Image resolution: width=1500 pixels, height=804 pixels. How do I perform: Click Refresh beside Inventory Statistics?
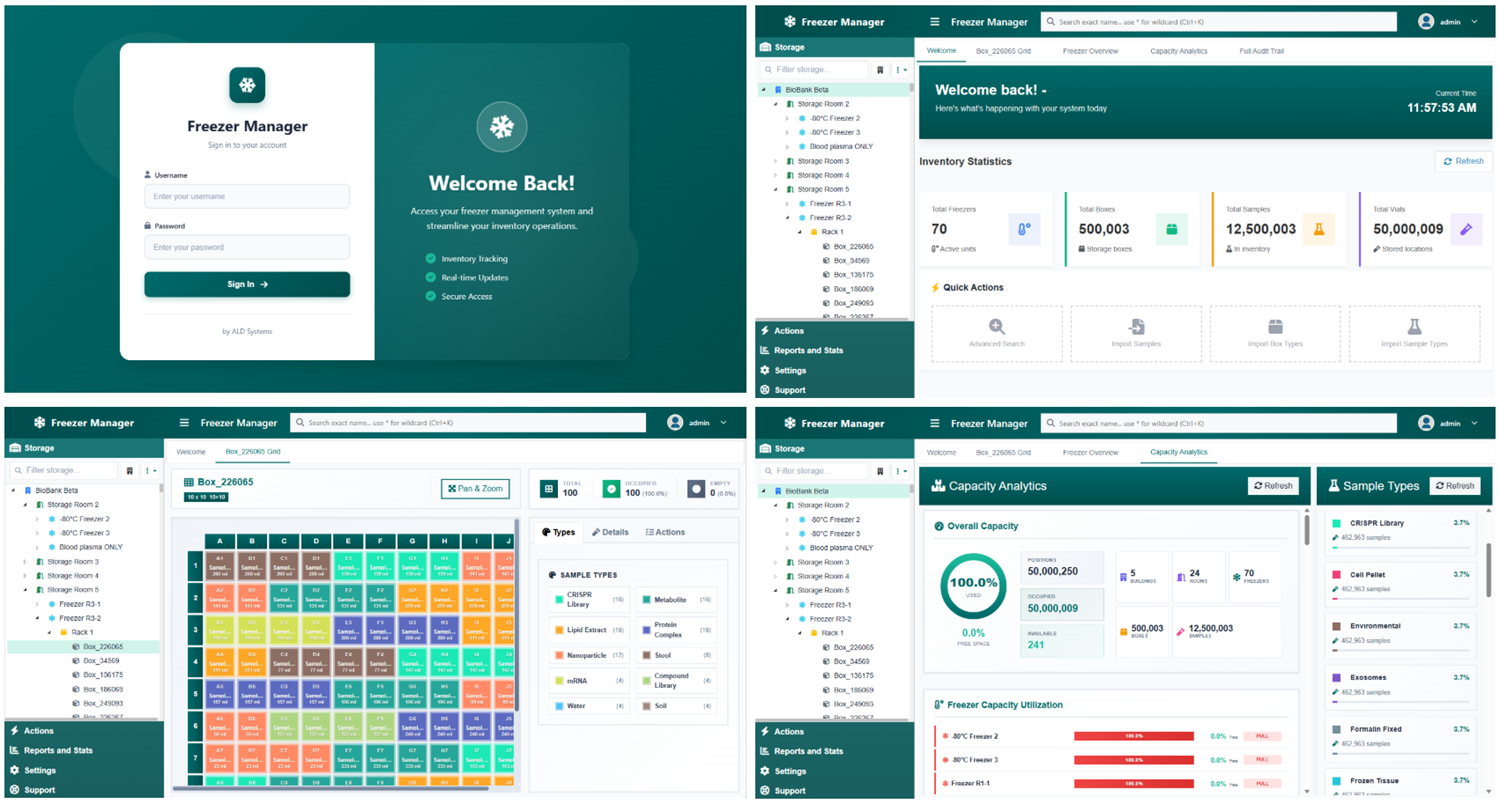click(x=1463, y=161)
